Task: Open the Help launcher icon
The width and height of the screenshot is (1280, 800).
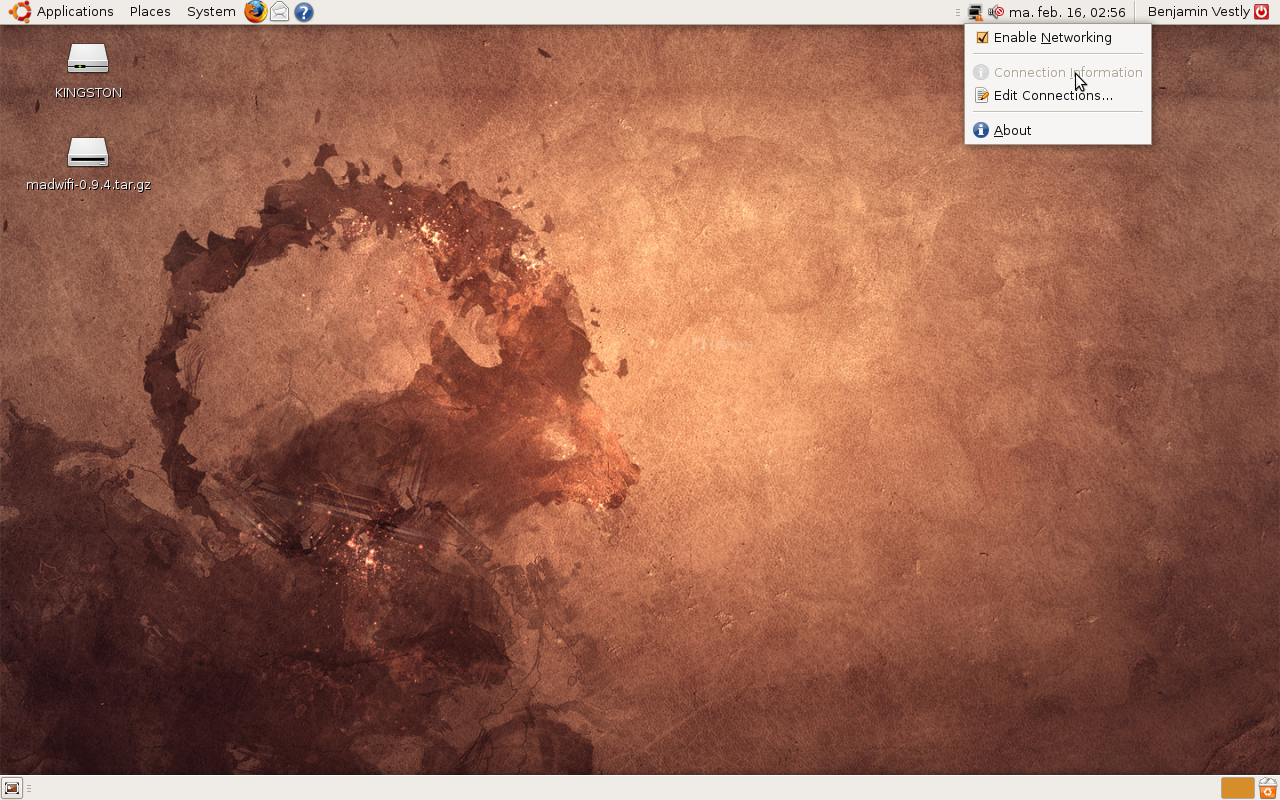Action: 304,12
